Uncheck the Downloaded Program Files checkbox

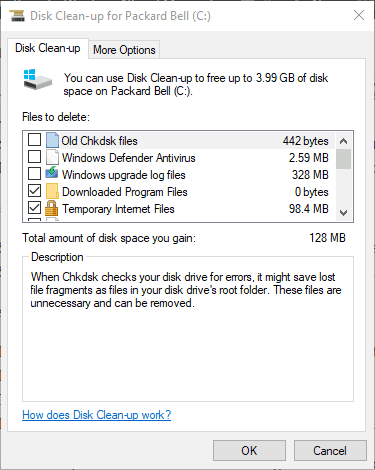pos(34,191)
